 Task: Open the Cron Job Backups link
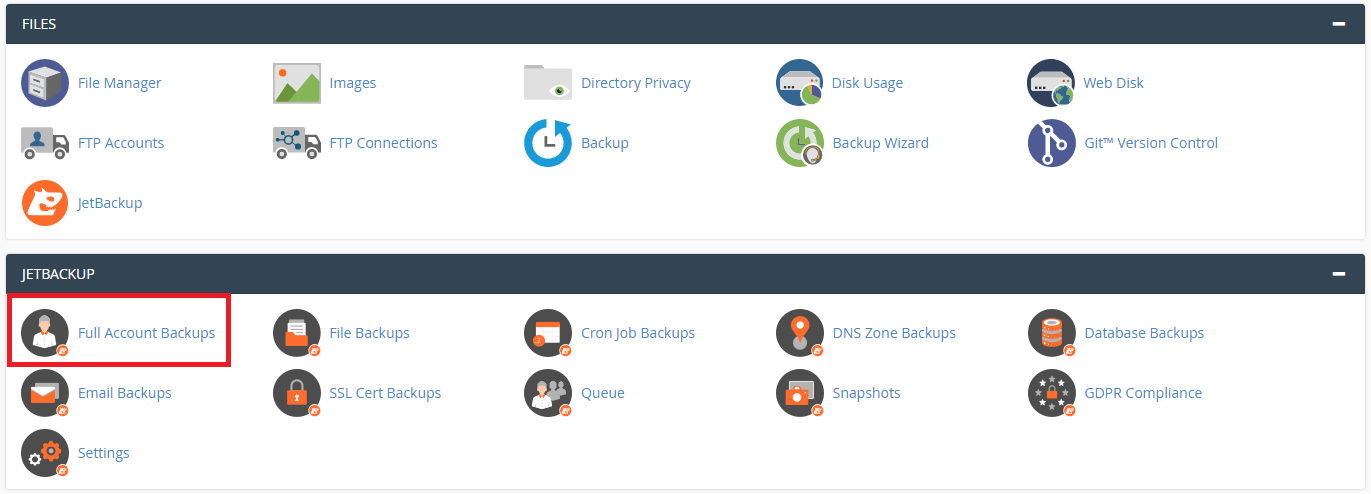tap(638, 333)
